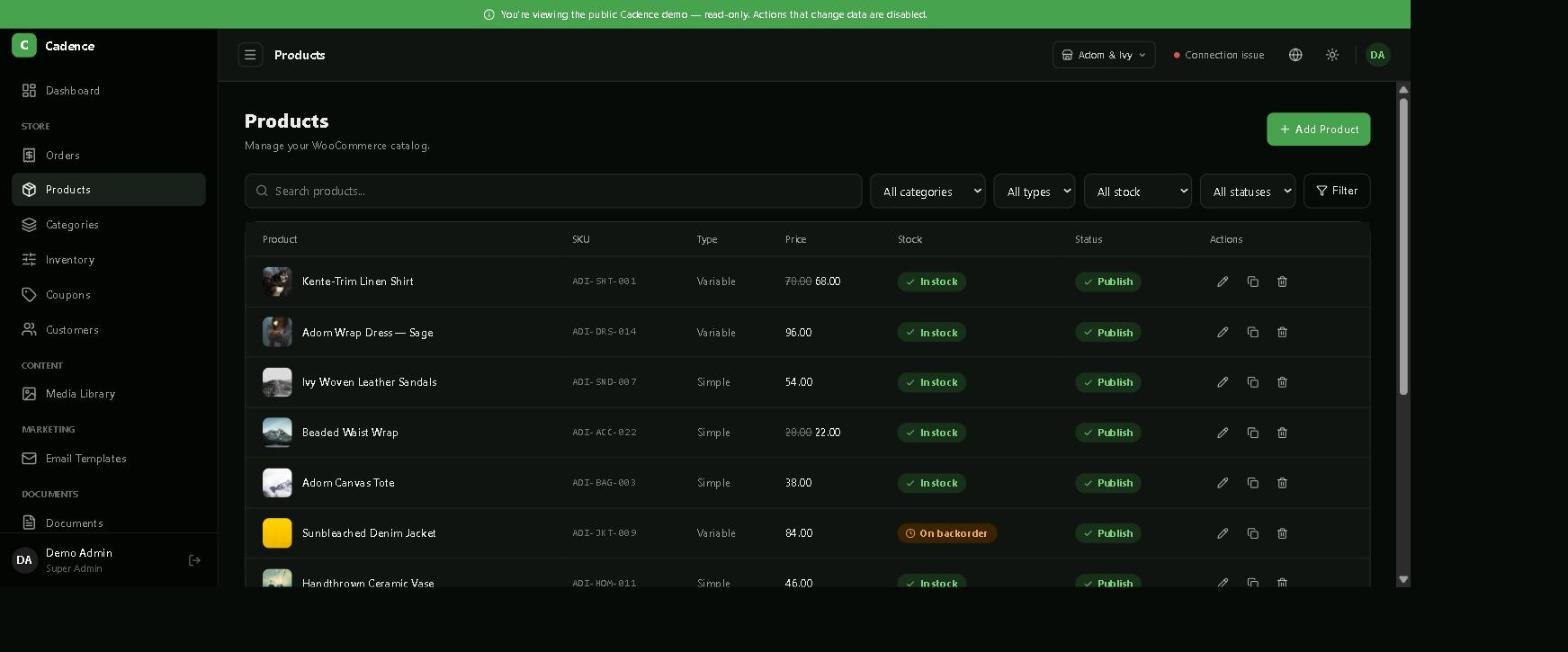This screenshot has height=652, width=1568.
Task: Click the Connection issue status indicator
Action: coord(1219,55)
